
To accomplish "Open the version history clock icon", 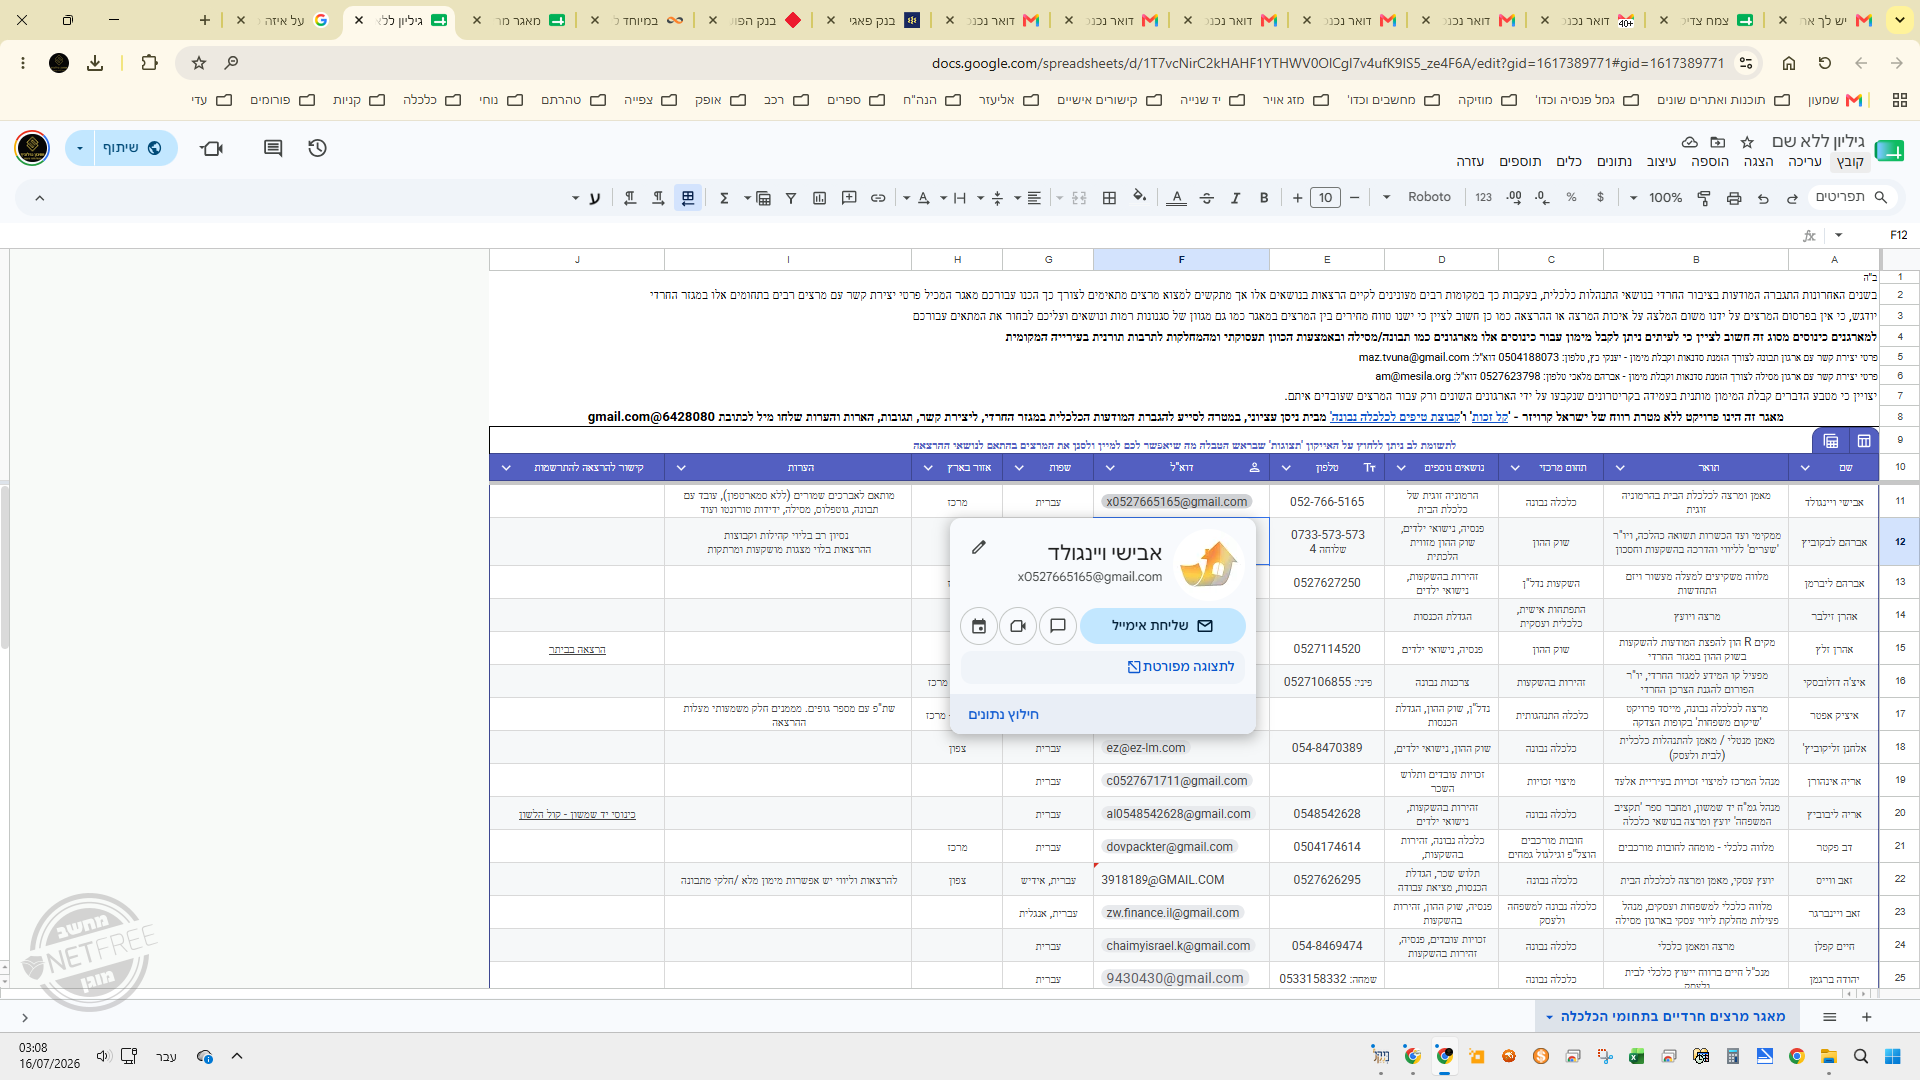I will [x=317, y=148].
